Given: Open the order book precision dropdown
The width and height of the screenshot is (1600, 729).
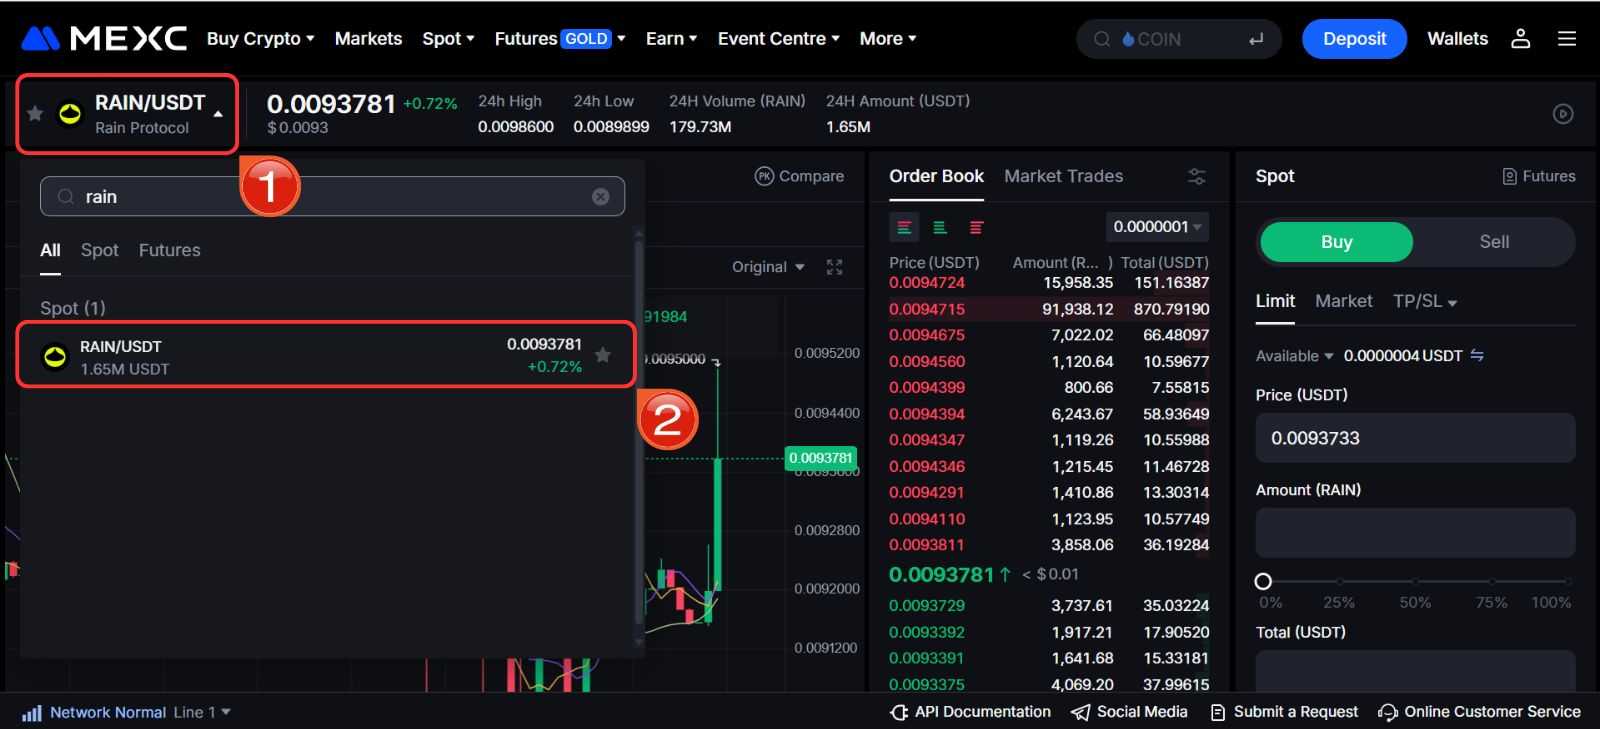Looking at the screenshot, I should 1157,227.
